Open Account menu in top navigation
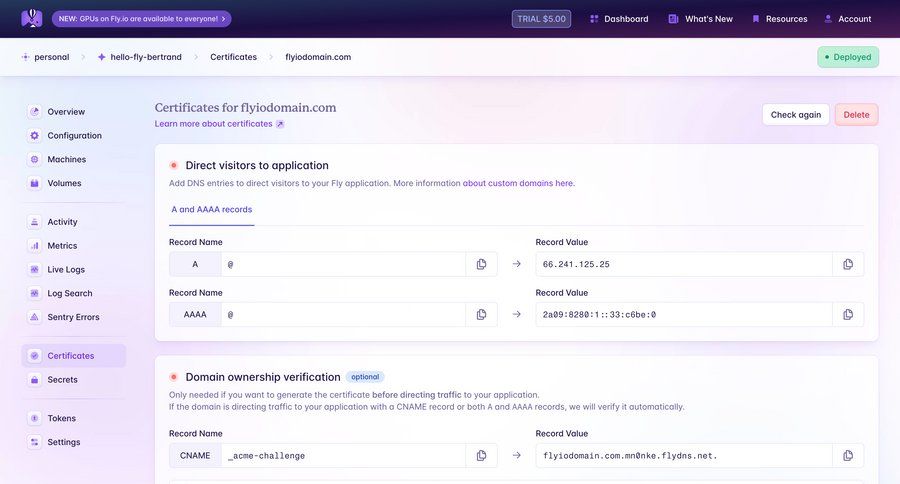 [848, 19]
